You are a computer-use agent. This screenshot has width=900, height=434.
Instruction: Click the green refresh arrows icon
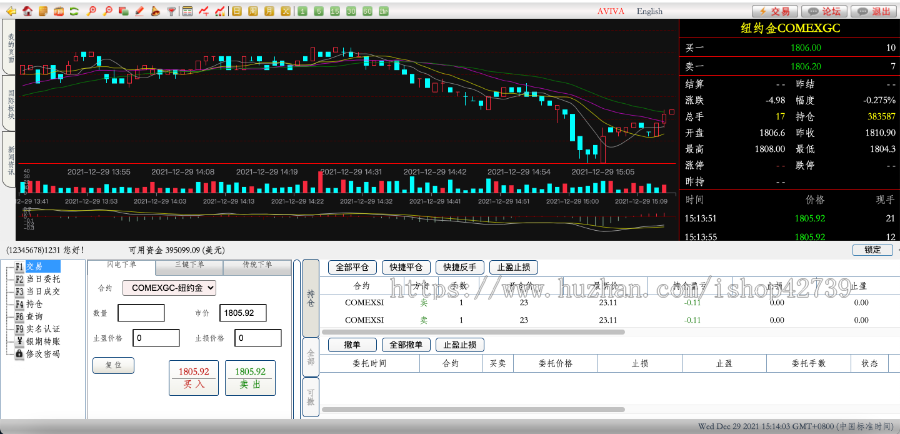click(74, 11)
